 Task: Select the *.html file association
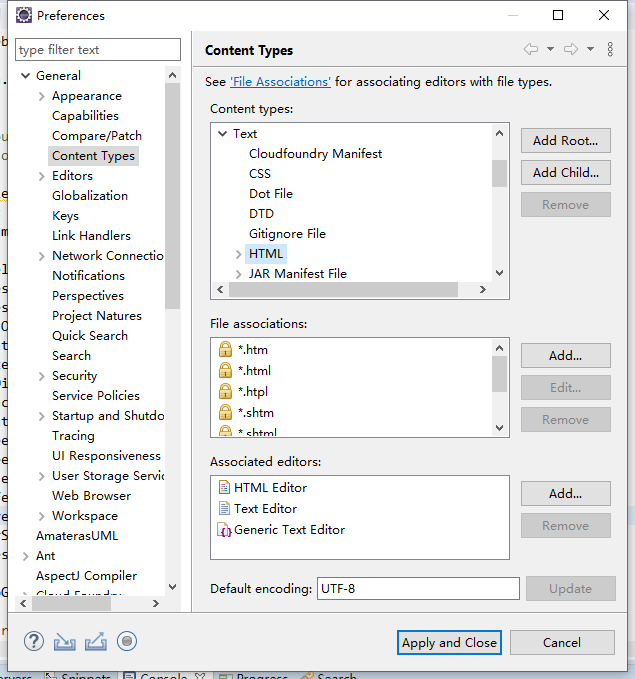click(254, 371)
